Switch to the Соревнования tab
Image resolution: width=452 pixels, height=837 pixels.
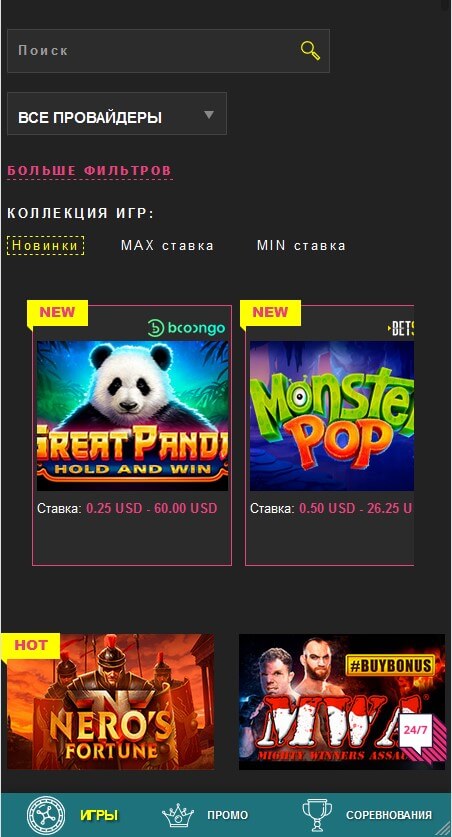(x=388, y=816)
